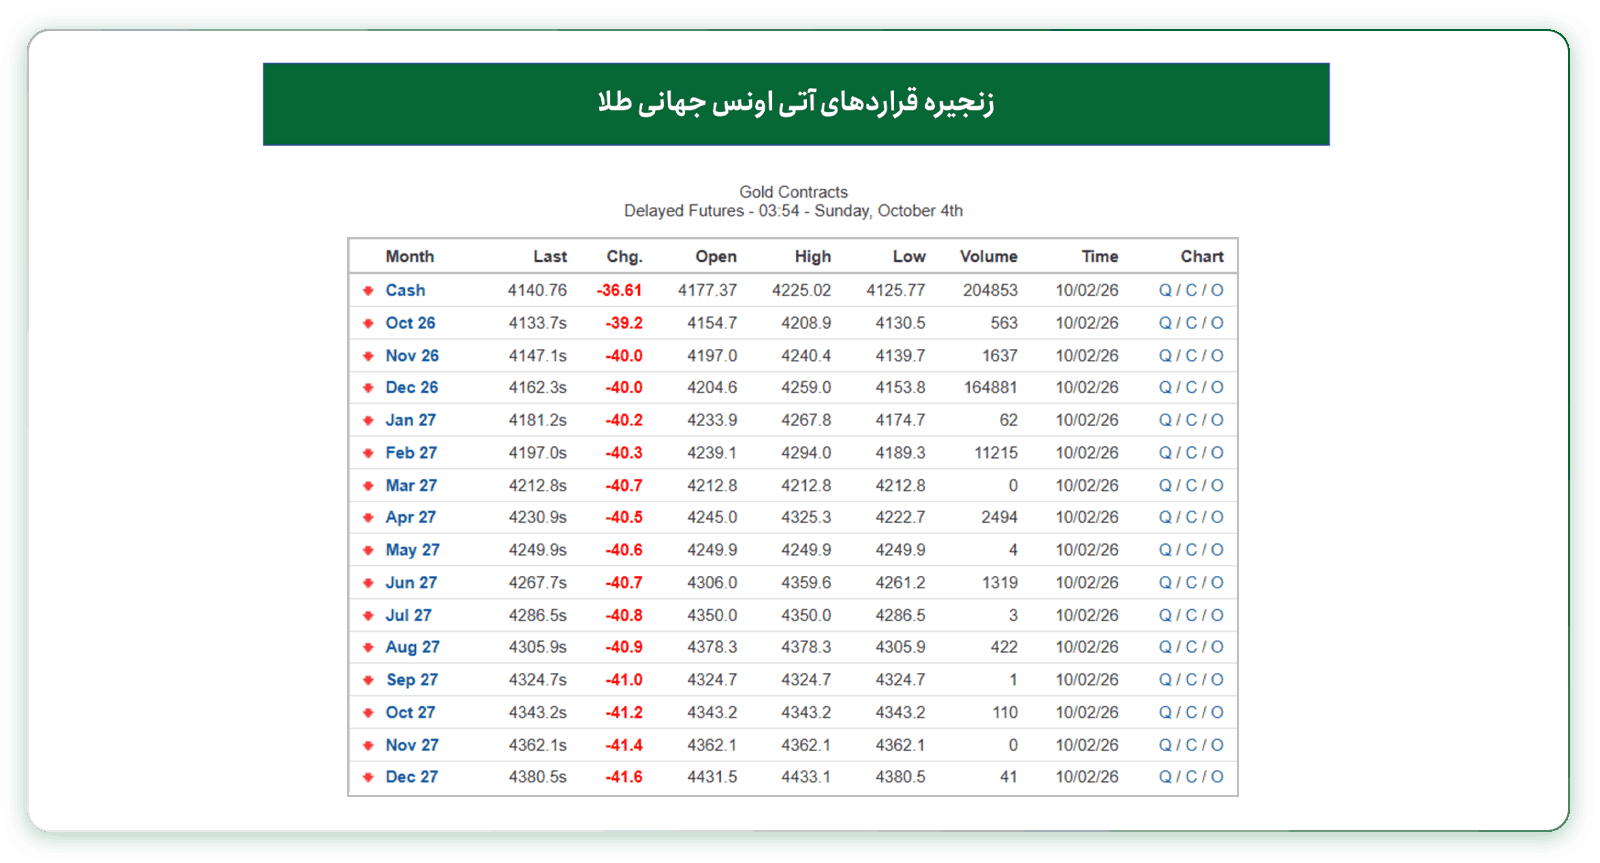Select the high value 4325.3
Screen dimensions: 1600x863
(x=806, y=517)
